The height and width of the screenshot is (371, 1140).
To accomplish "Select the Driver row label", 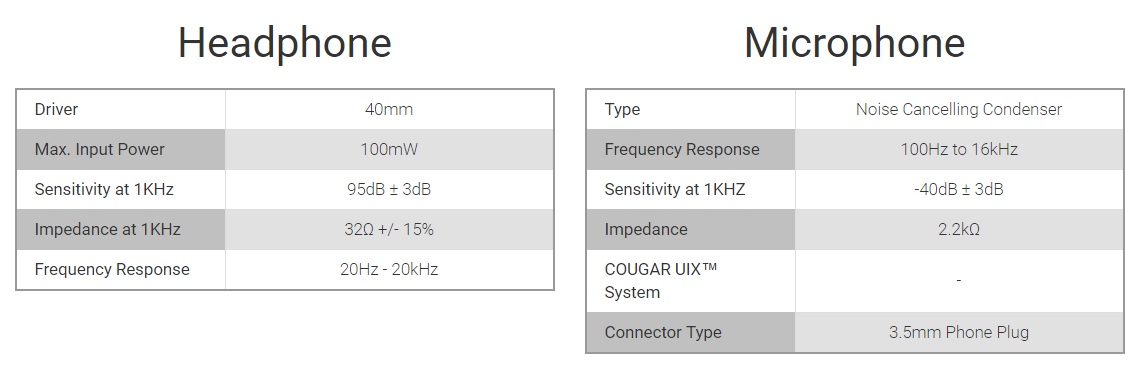I will point(56,109).
